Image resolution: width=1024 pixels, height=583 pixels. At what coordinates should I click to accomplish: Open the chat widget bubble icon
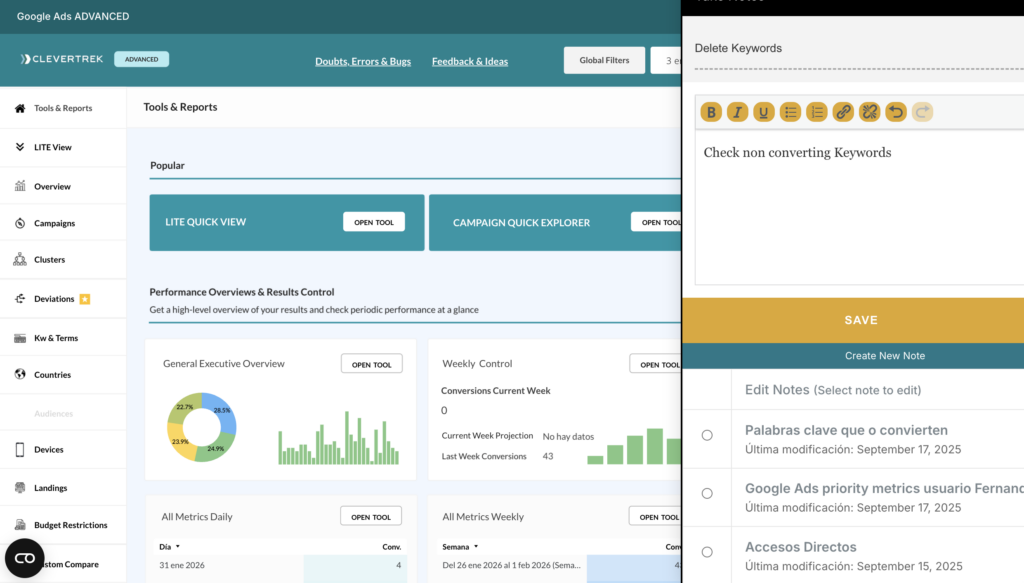tap(25, 558)
